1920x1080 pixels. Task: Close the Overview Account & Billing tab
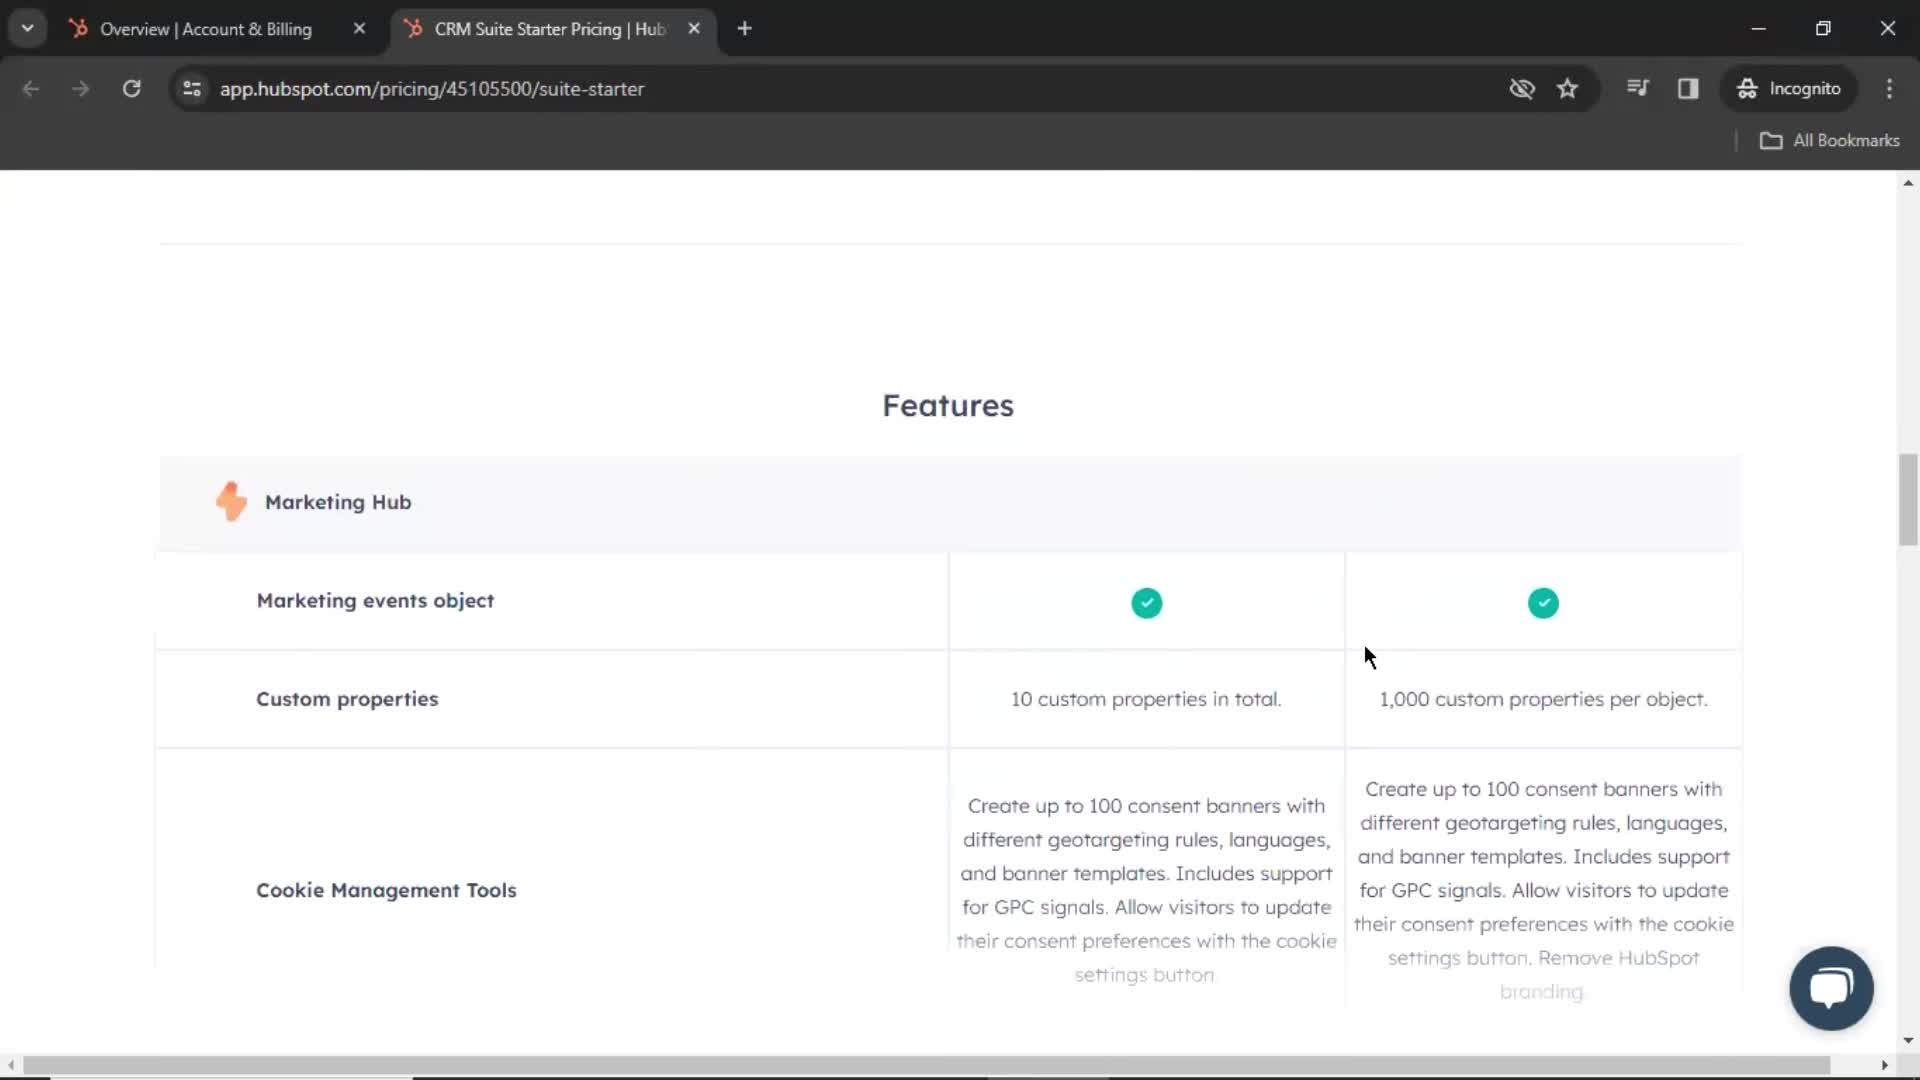pos(359,29)
